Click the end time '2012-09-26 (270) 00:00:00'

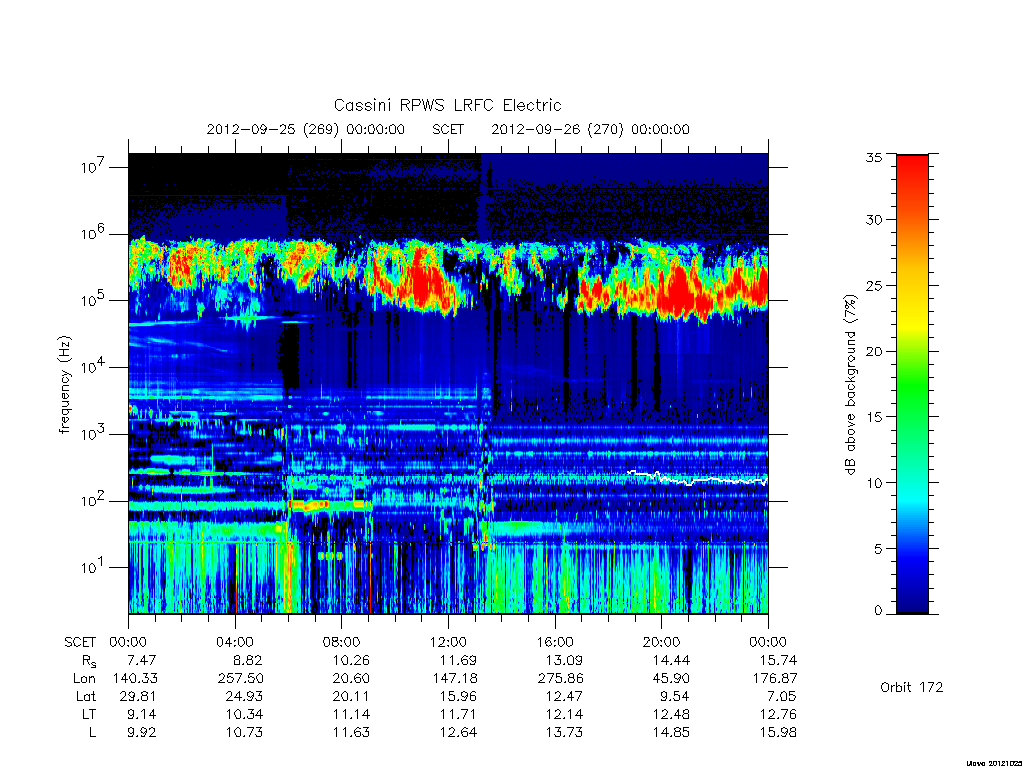pos(590,129)
